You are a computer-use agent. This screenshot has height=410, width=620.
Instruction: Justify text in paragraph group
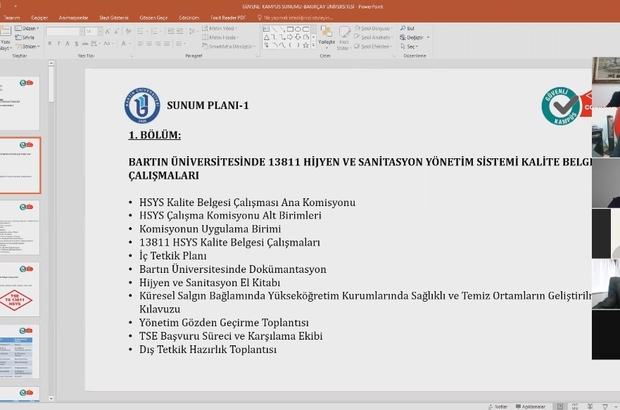[x=166, y=43]
